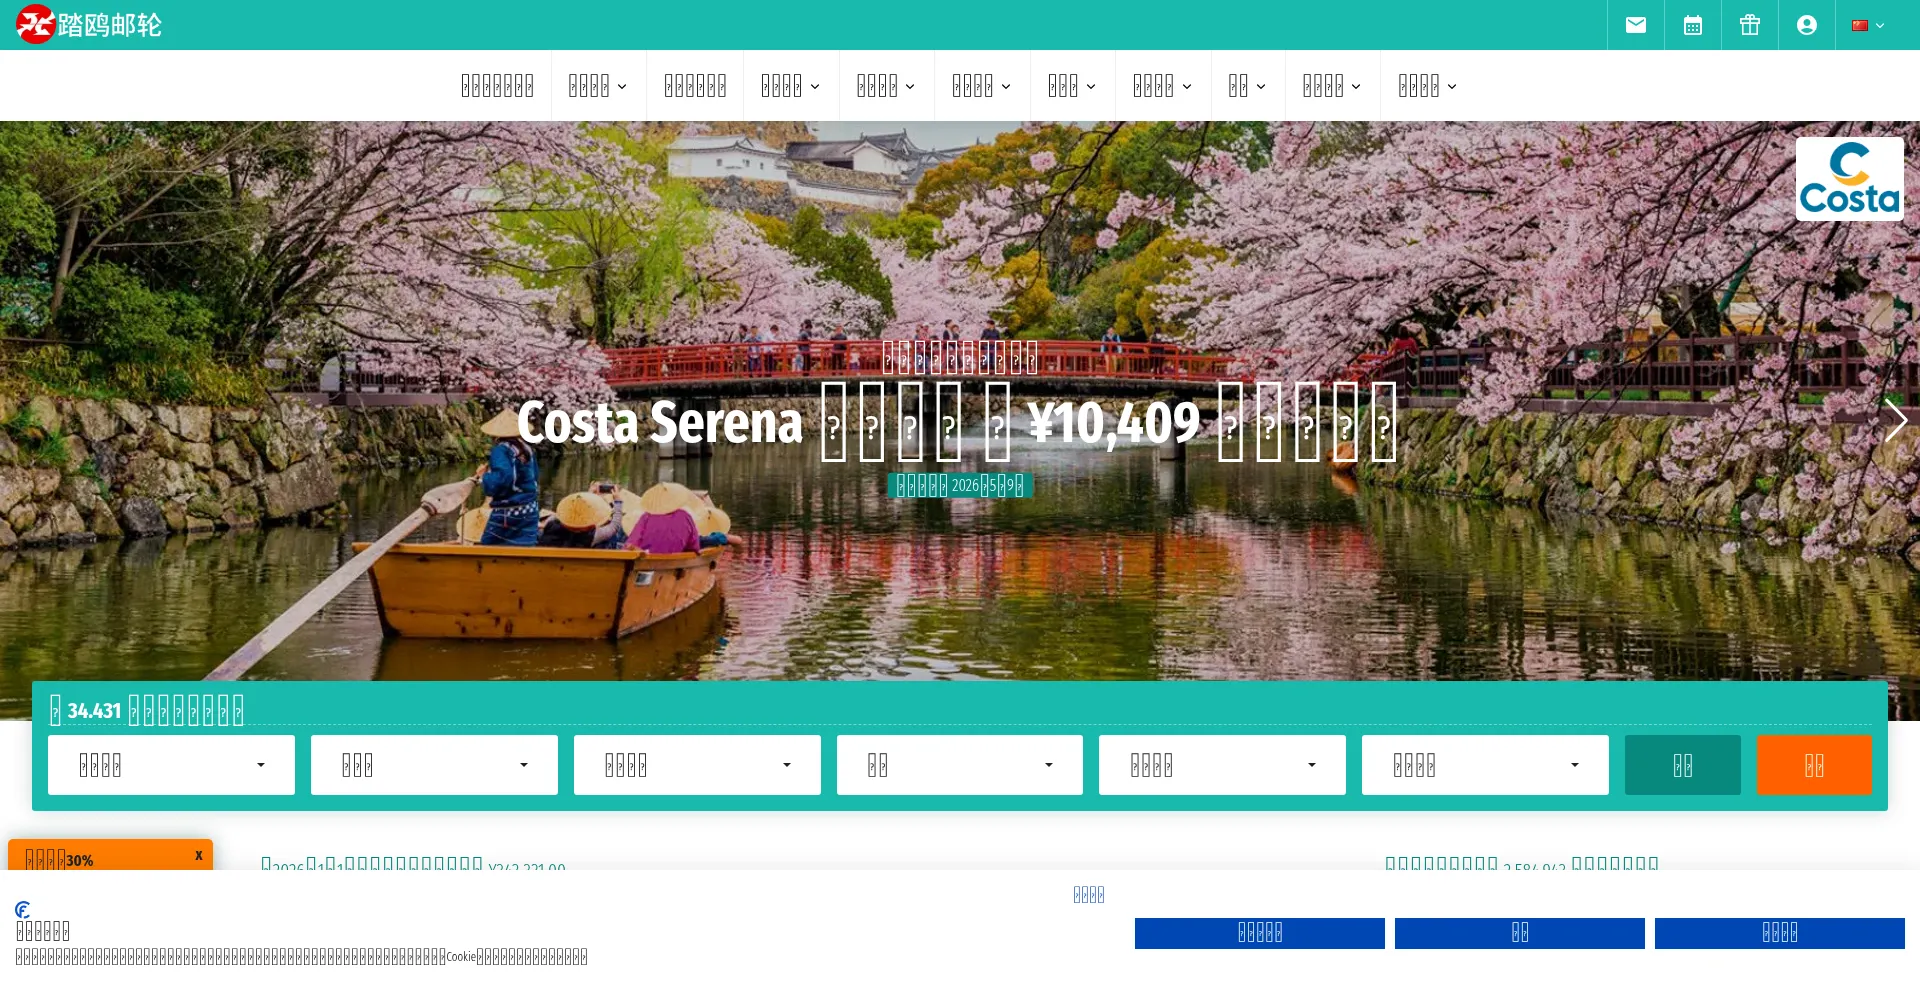This screenshot has height=993, width=1920.
Task: Click the gift box icon in the header
Action: [x=1750, y=25]
